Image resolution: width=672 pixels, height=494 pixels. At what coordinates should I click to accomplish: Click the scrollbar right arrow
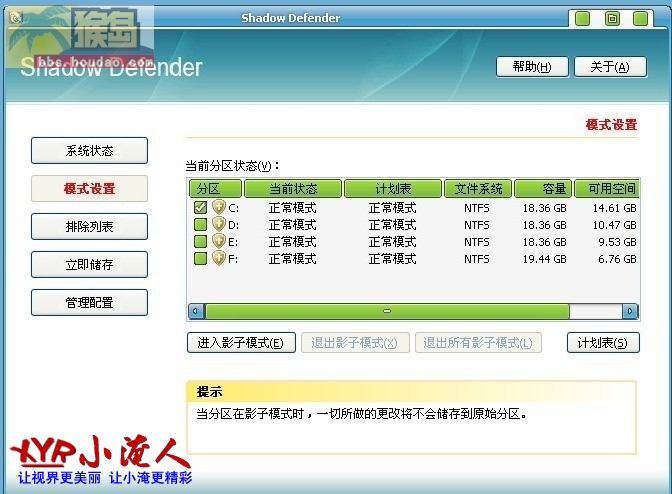630,311
